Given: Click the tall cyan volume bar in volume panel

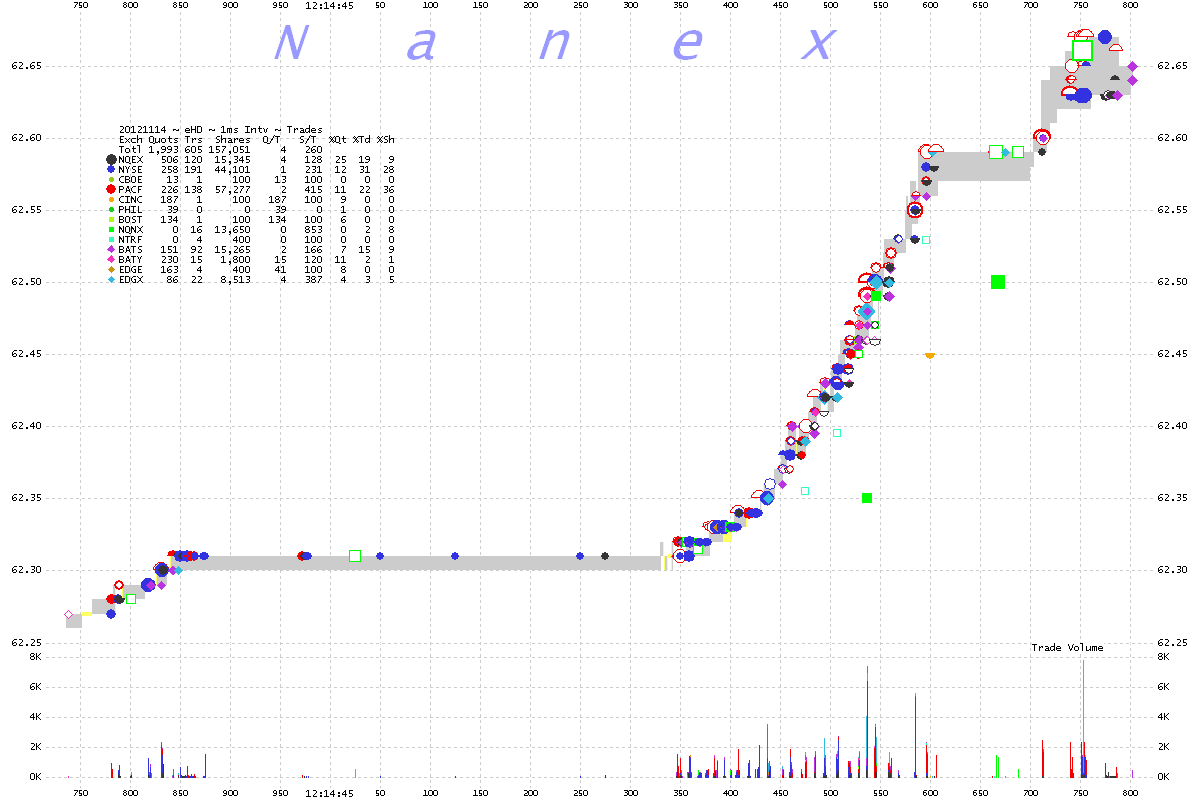Looking at the screenshot, I should [867, 722].
